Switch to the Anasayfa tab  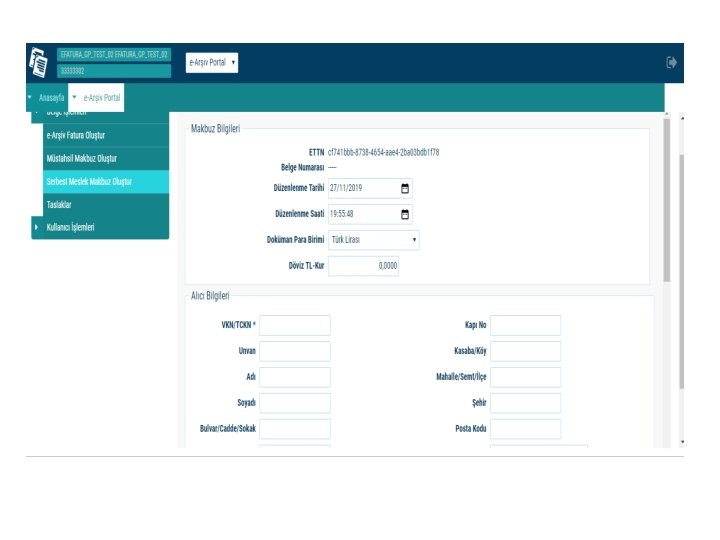(x=51, y=97)
